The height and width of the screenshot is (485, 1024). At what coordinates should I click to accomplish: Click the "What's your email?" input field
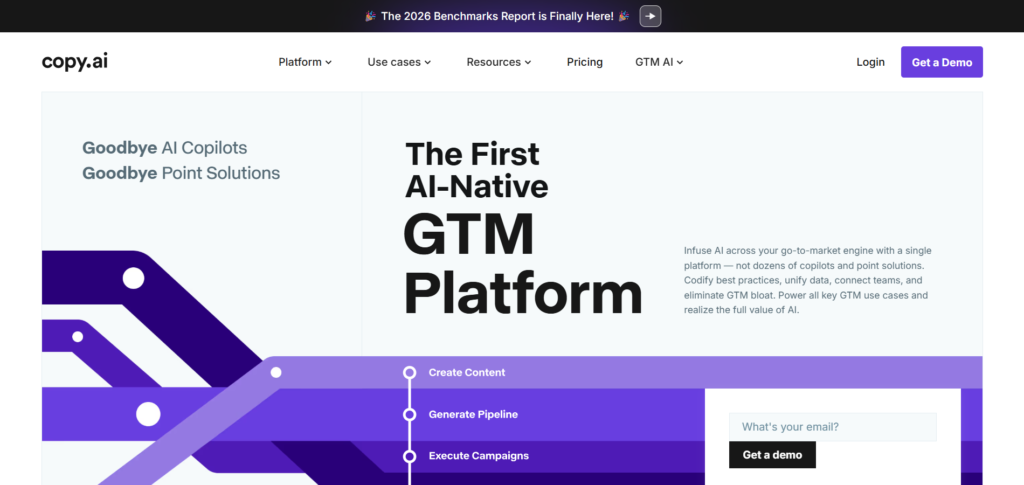point(832,427)
